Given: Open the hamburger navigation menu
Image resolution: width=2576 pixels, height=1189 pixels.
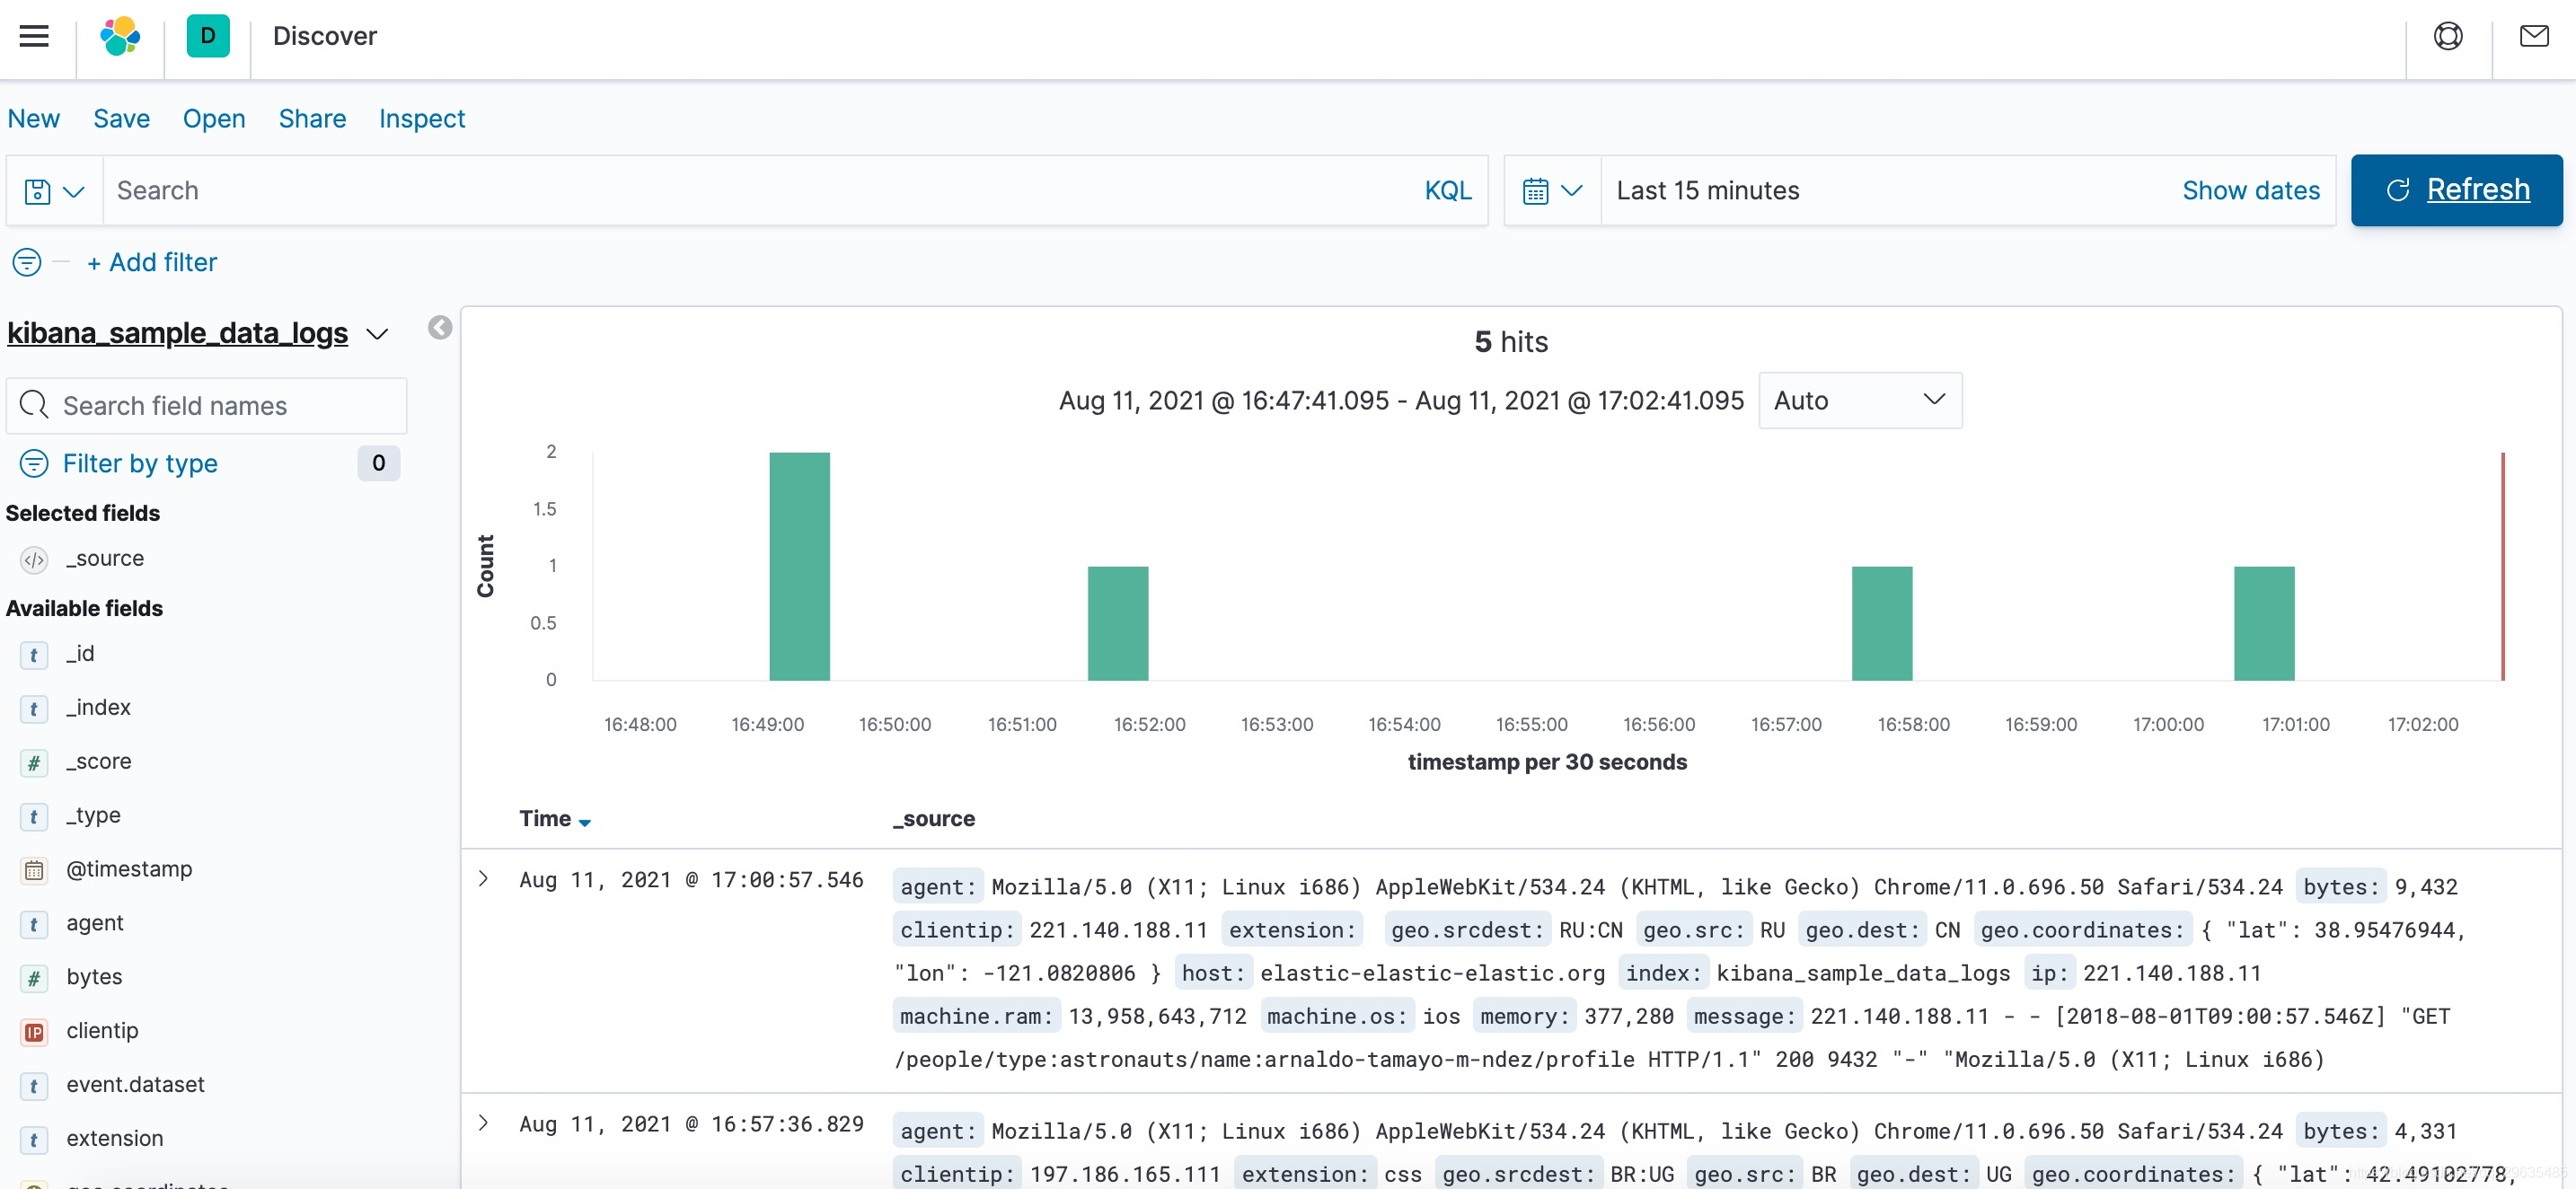Looking at the screenshot, I should tap(34, 36).
